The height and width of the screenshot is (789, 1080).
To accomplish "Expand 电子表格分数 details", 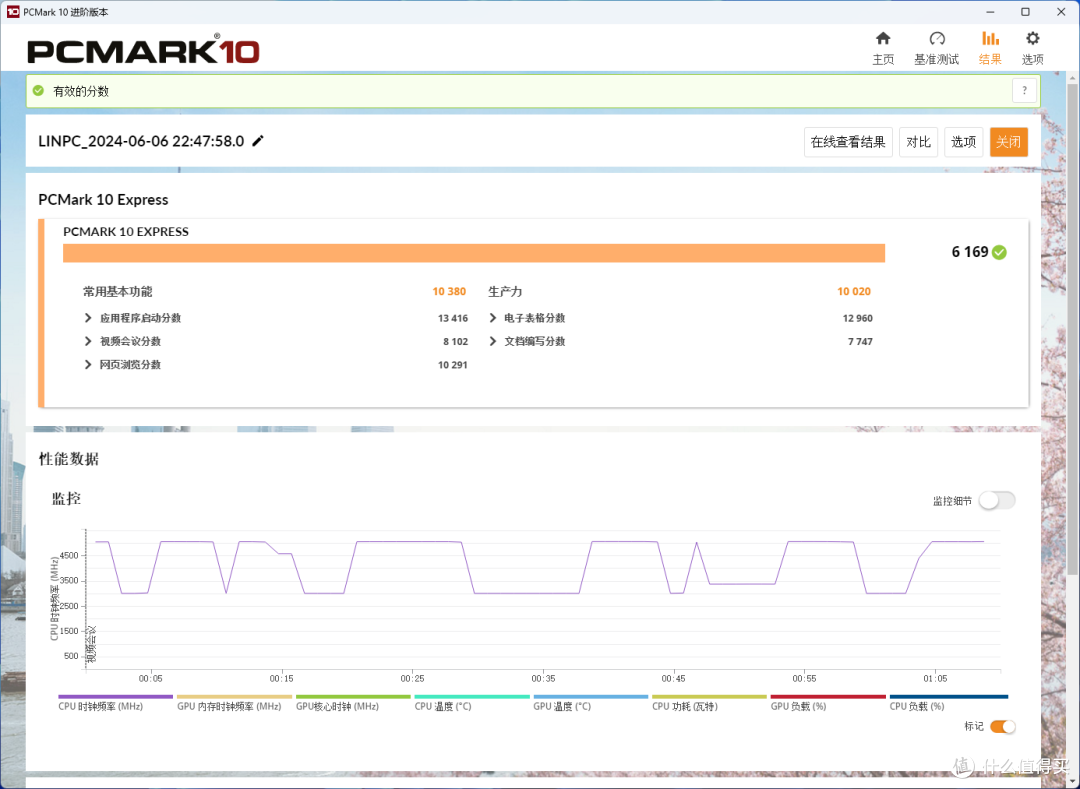I will pos(492,318).
